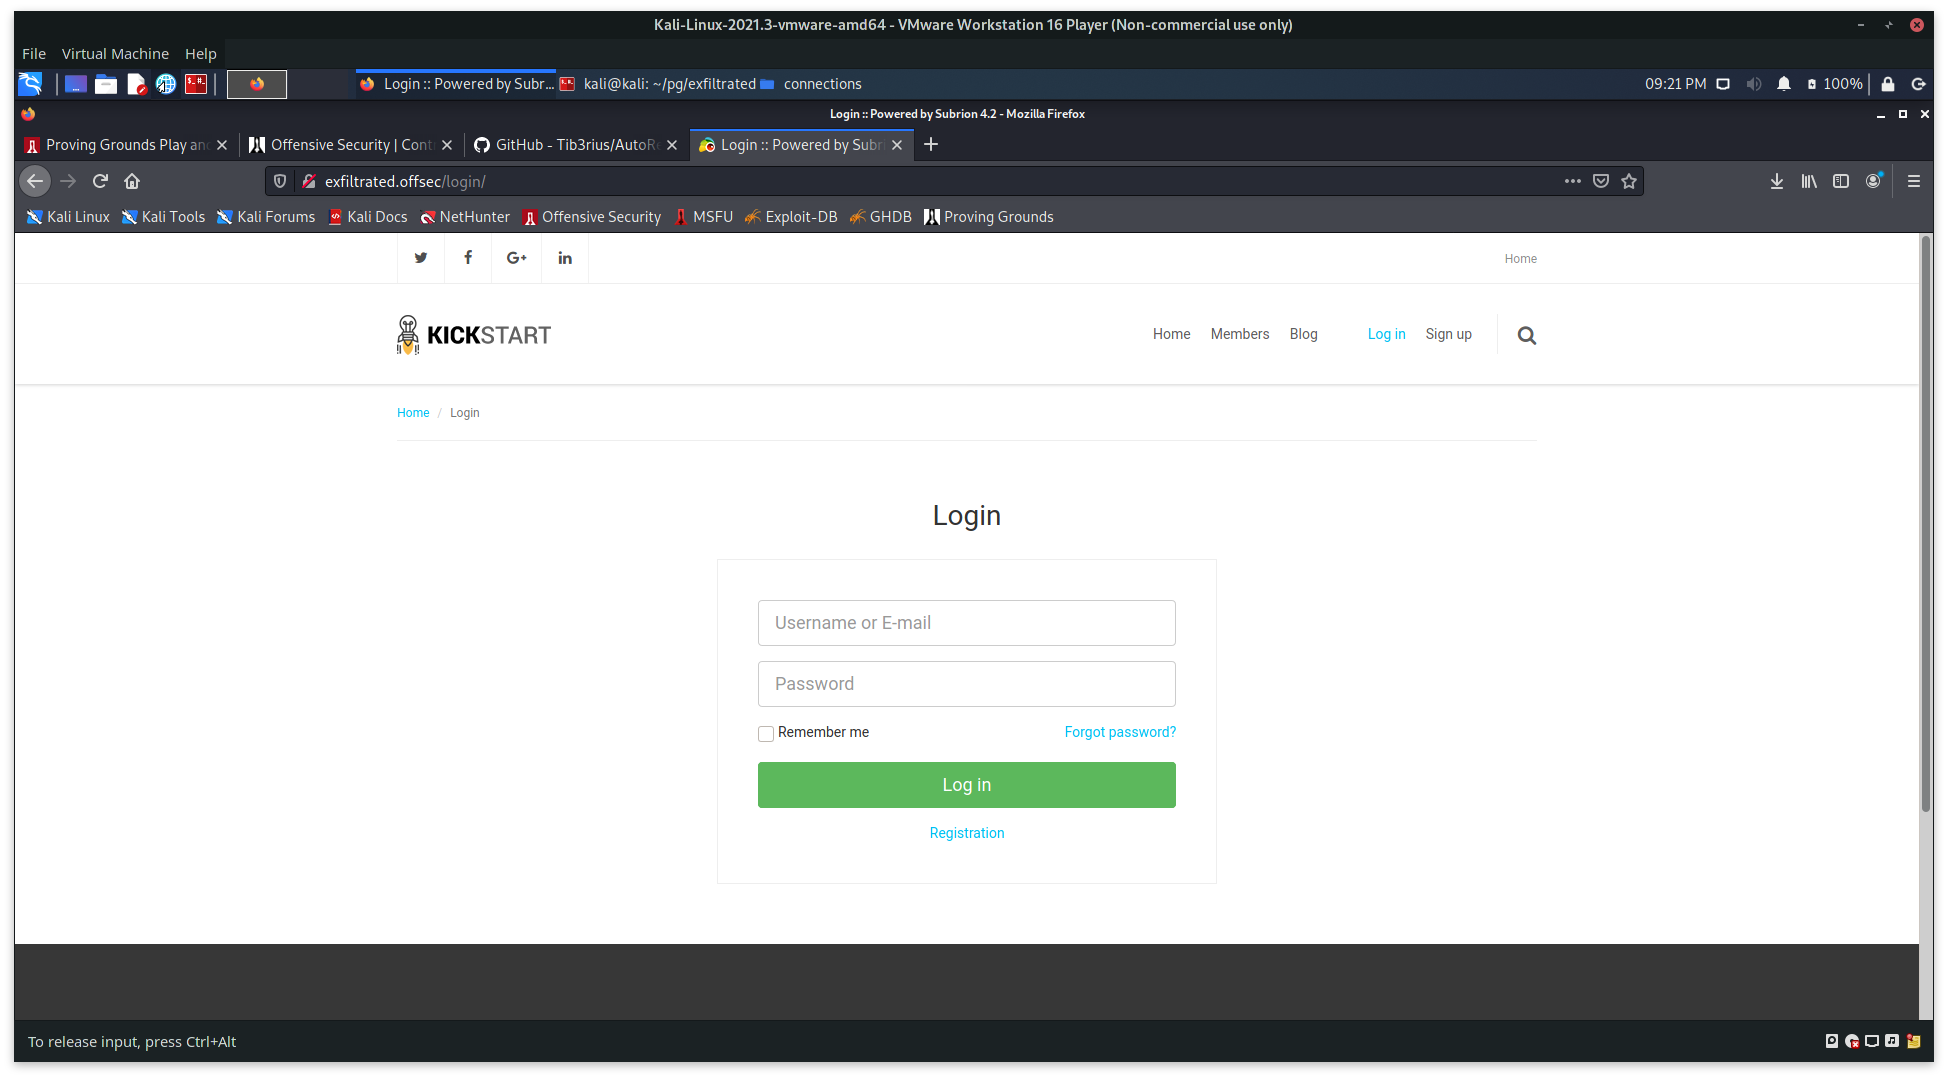The height and width of the screenshot is (1079, 1948).
Task: Toggle the Firefox sidebar
Action: click(x=1842, y=181)
